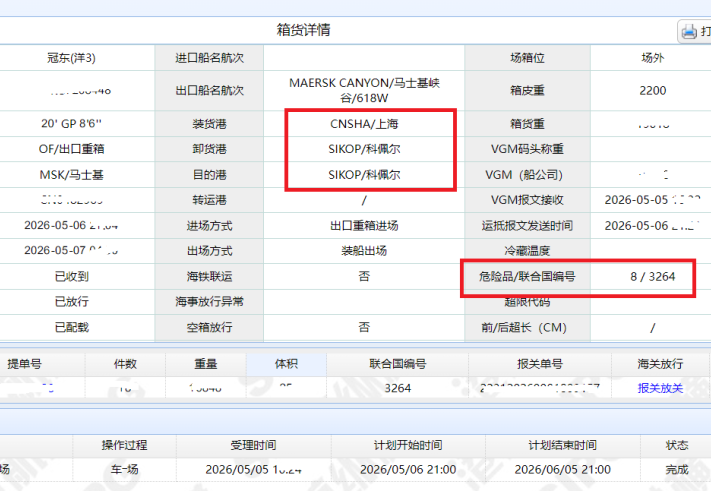This screenshot has width=711, height=491.
Task: Click the 冷藏温度 label
Action: tap(527, 251)
